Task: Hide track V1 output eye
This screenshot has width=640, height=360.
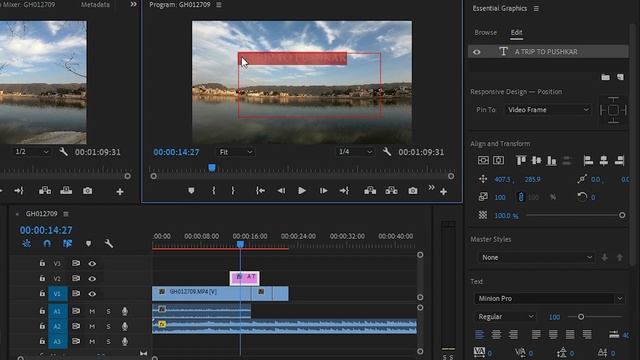Action: point(92,294)
